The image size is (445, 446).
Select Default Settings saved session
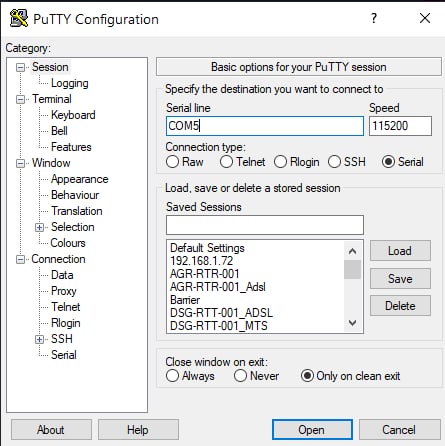(207, 248)
